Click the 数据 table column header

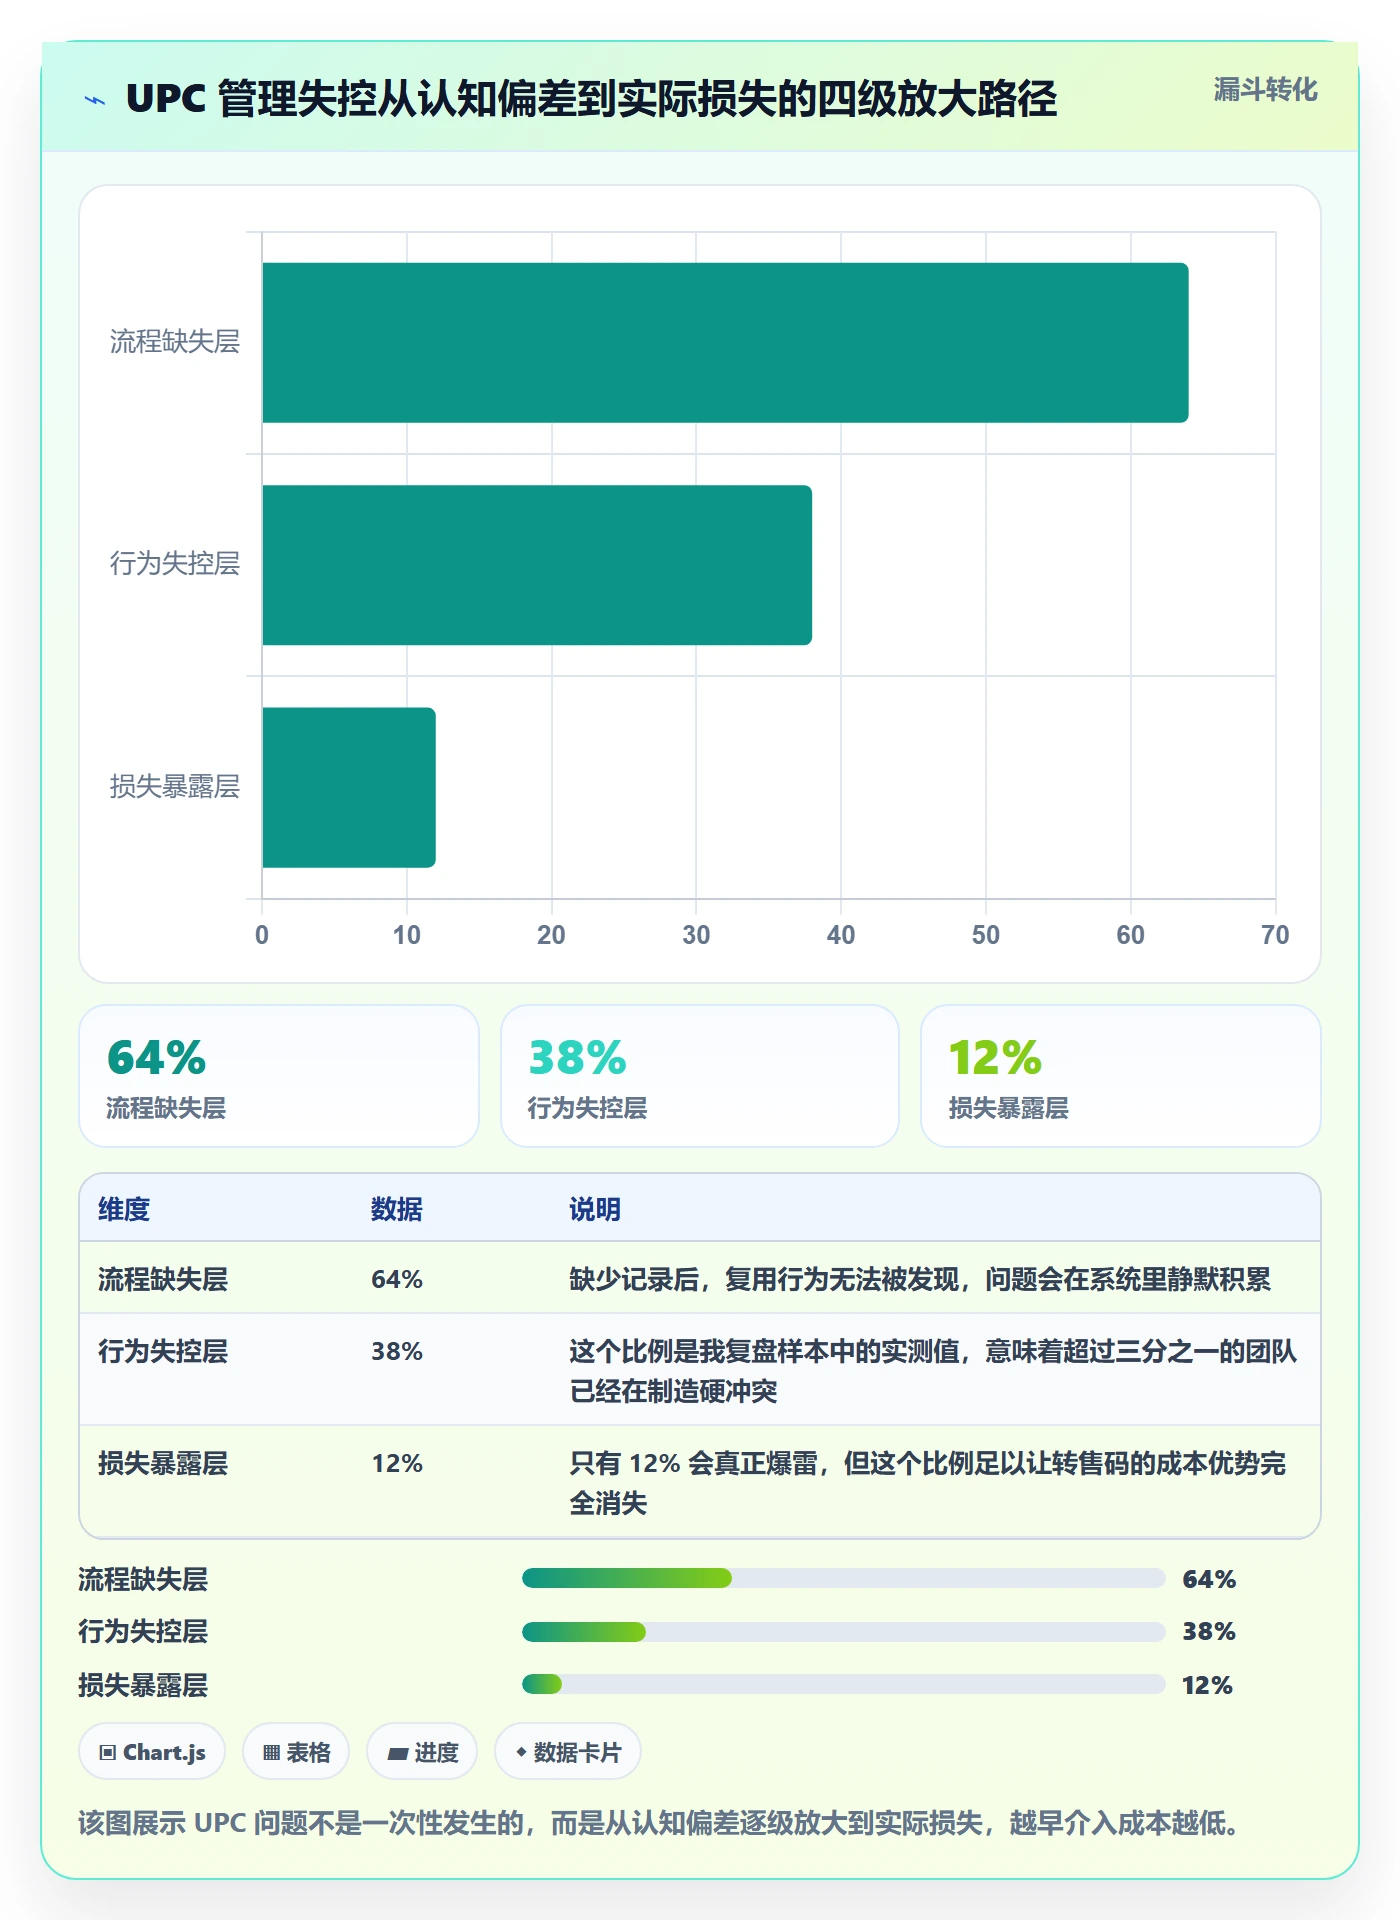point(397,1209)
